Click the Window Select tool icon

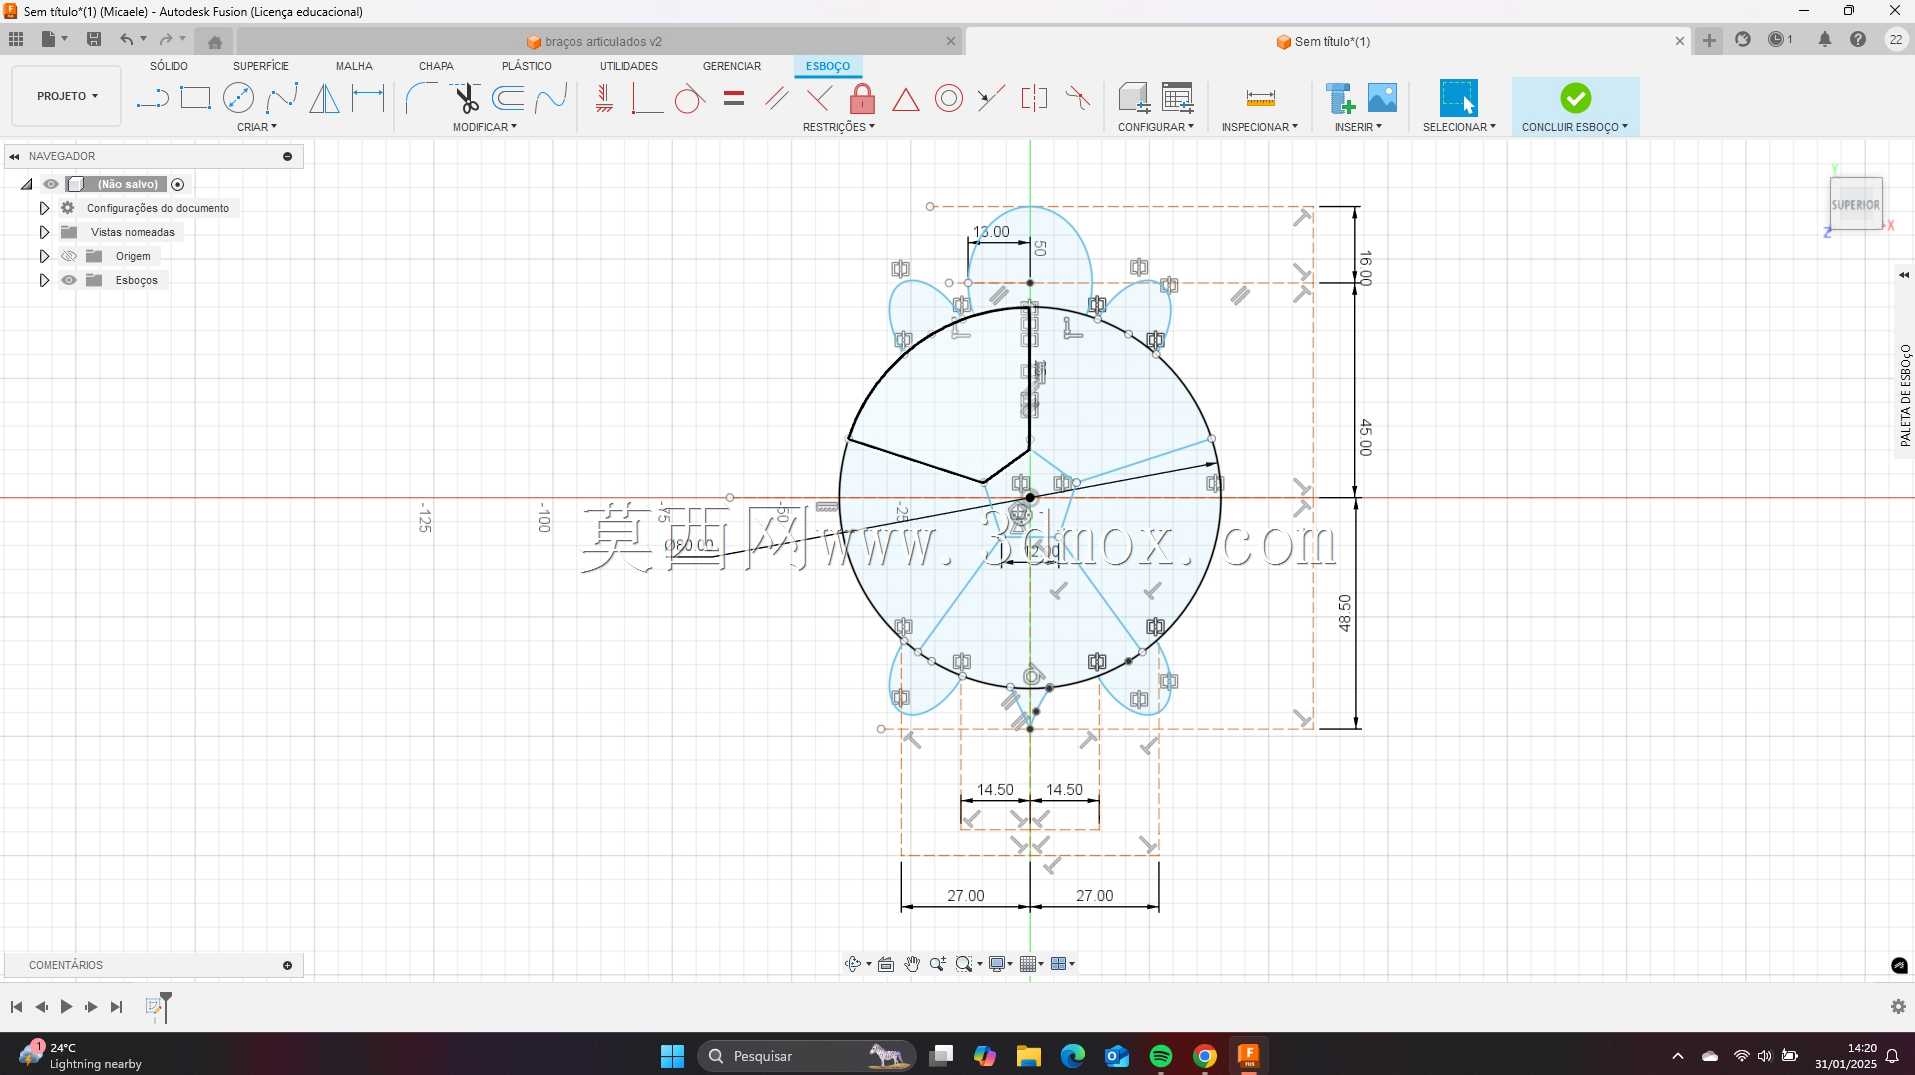click(1458, 98)
